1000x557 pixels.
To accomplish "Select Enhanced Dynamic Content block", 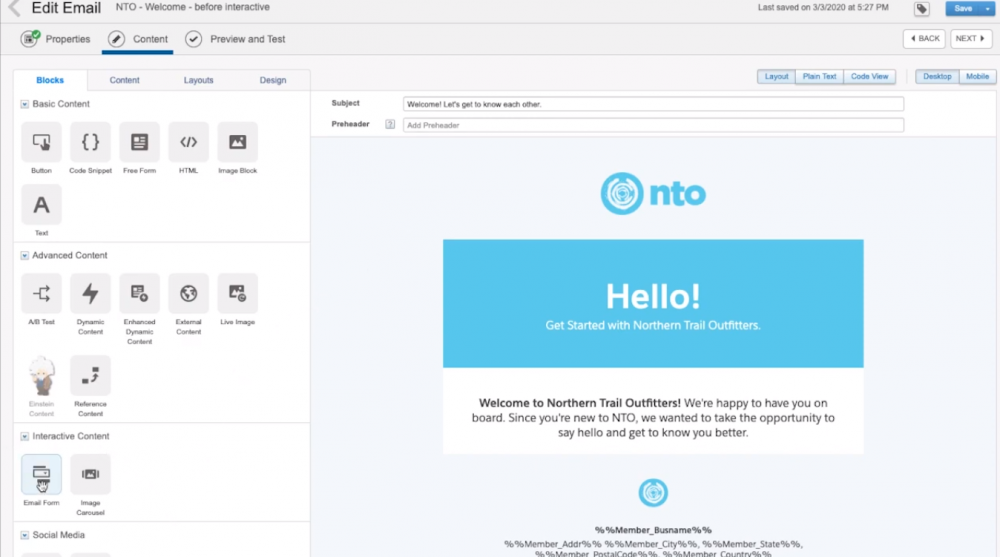I will 140,293.
